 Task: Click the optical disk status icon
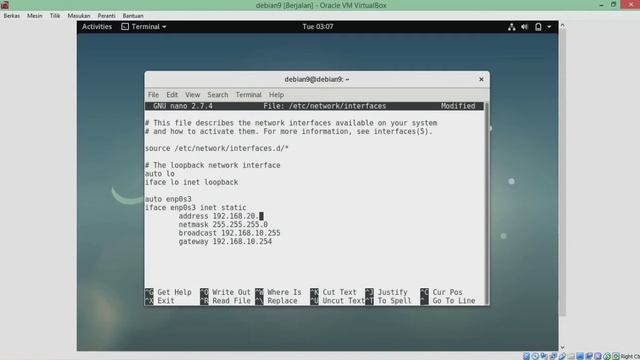click(535, 356)
